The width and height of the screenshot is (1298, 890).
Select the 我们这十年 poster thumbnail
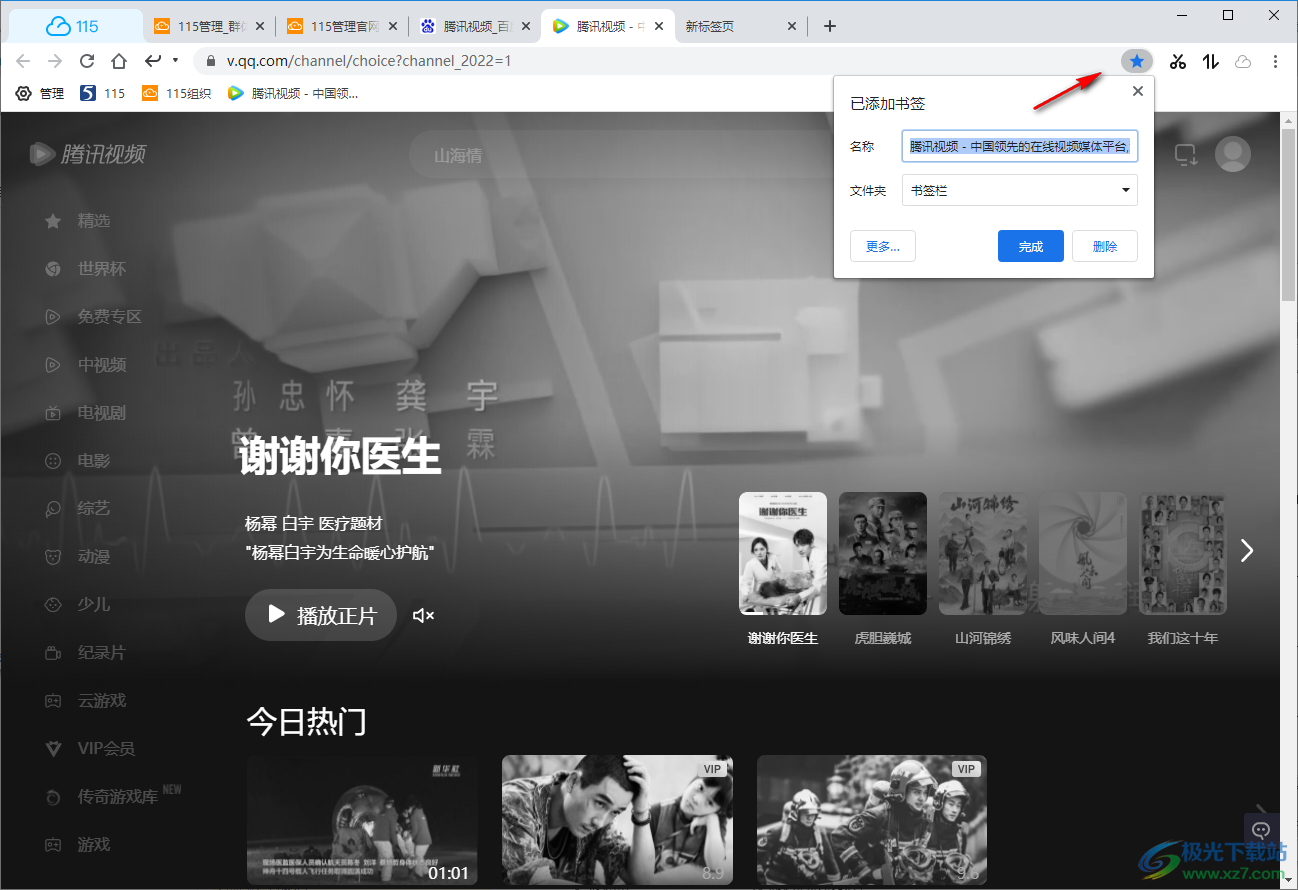coord(1183,554)
